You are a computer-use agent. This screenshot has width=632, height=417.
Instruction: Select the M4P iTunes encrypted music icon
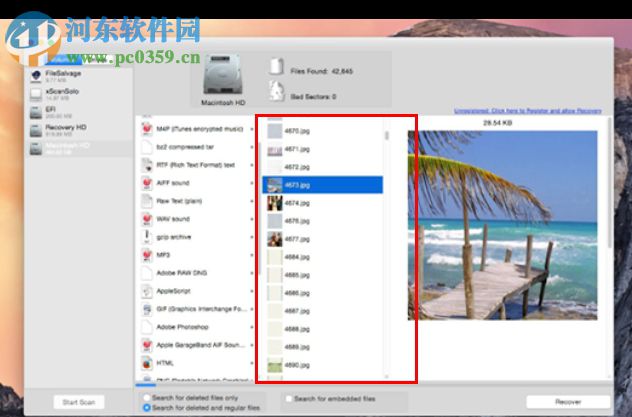click(147, 129)
